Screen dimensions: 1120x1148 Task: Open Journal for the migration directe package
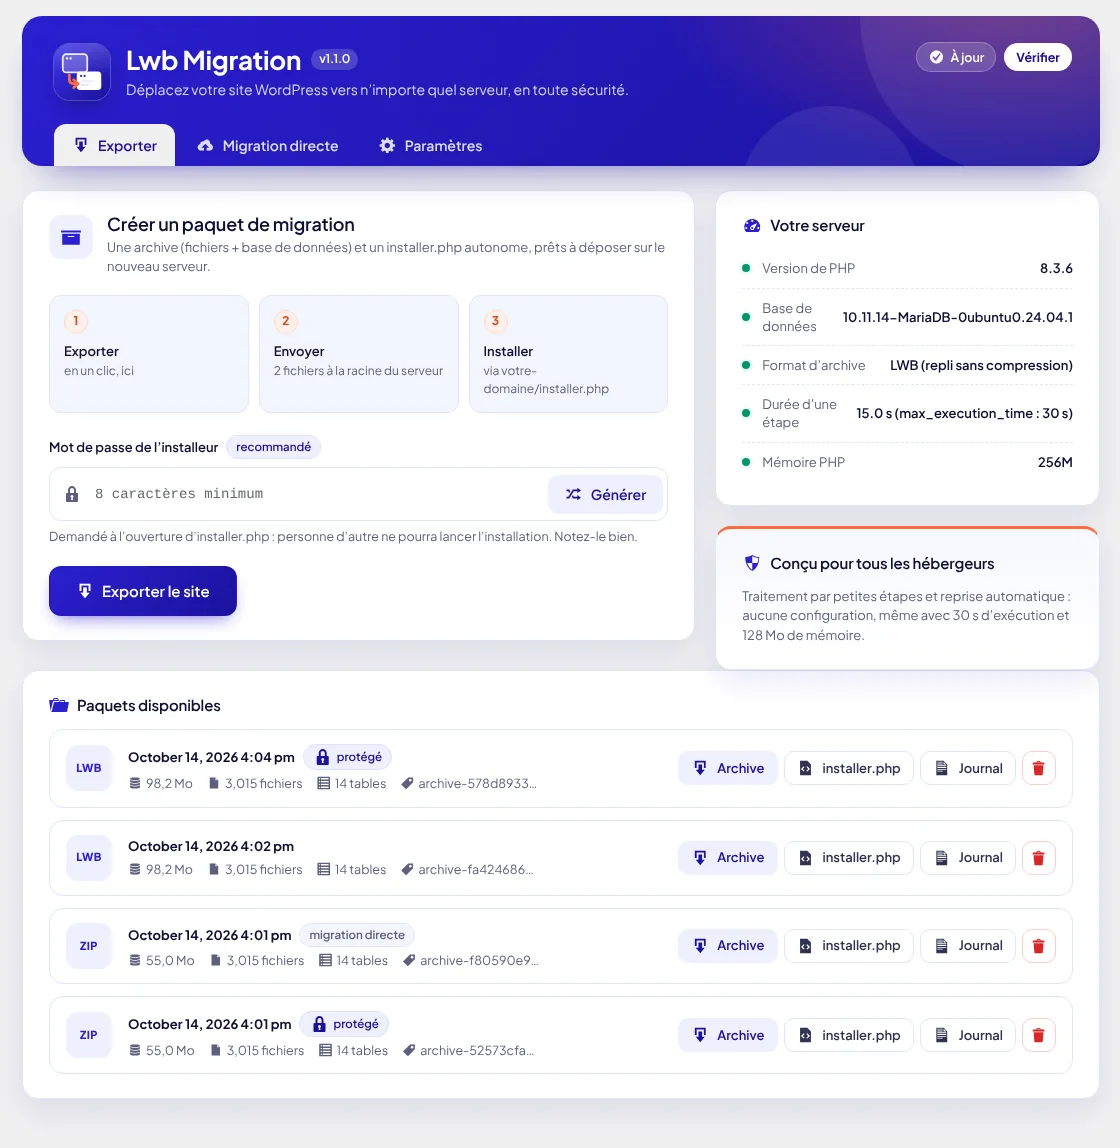click(968, 945)
